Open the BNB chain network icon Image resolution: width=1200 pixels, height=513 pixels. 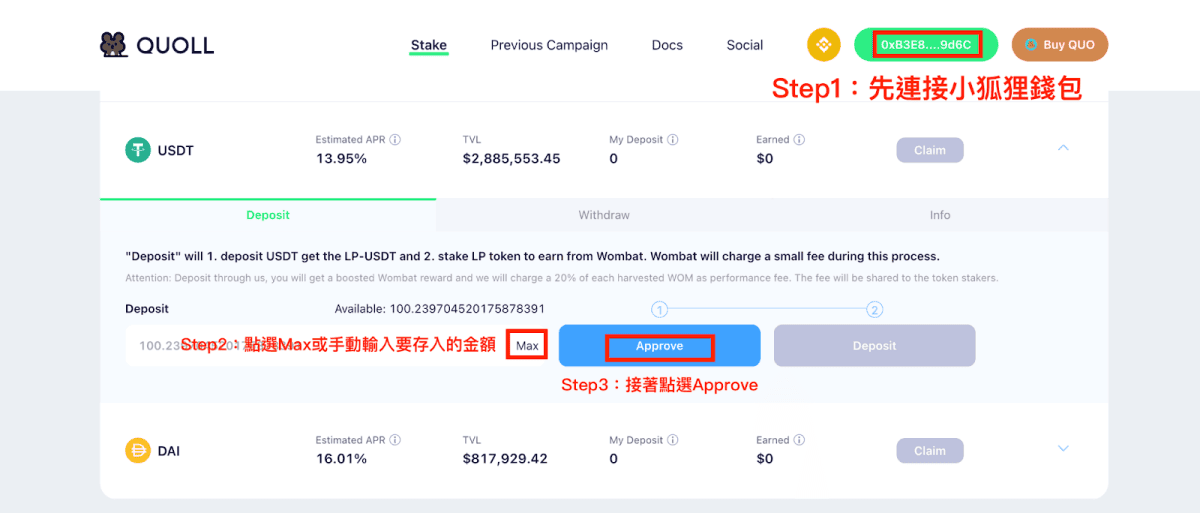[824, 45]
